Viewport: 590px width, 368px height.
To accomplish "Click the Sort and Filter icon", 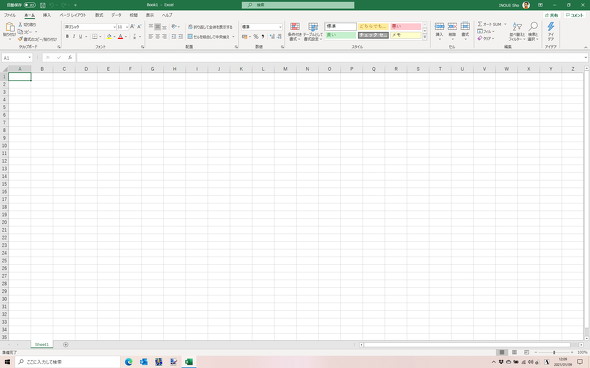I will [x=517, y=27].
